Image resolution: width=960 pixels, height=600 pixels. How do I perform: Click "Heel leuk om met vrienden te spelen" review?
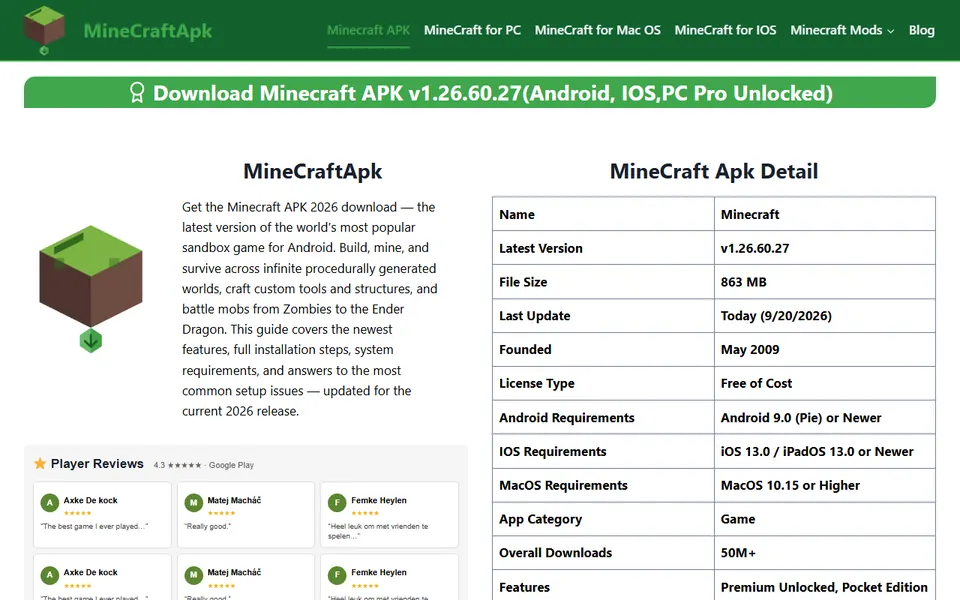[378, 531]
